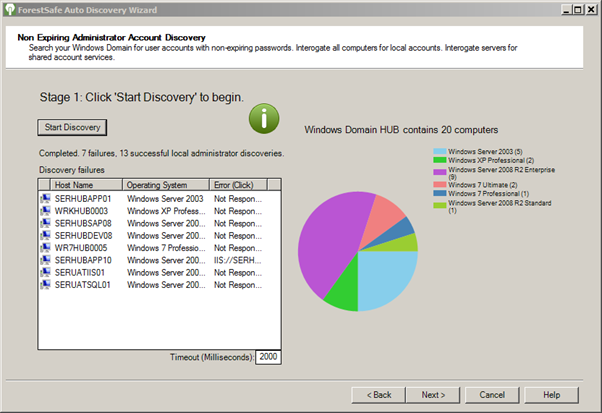Select host name SERHUBAPP10

(x=83, y=260)
